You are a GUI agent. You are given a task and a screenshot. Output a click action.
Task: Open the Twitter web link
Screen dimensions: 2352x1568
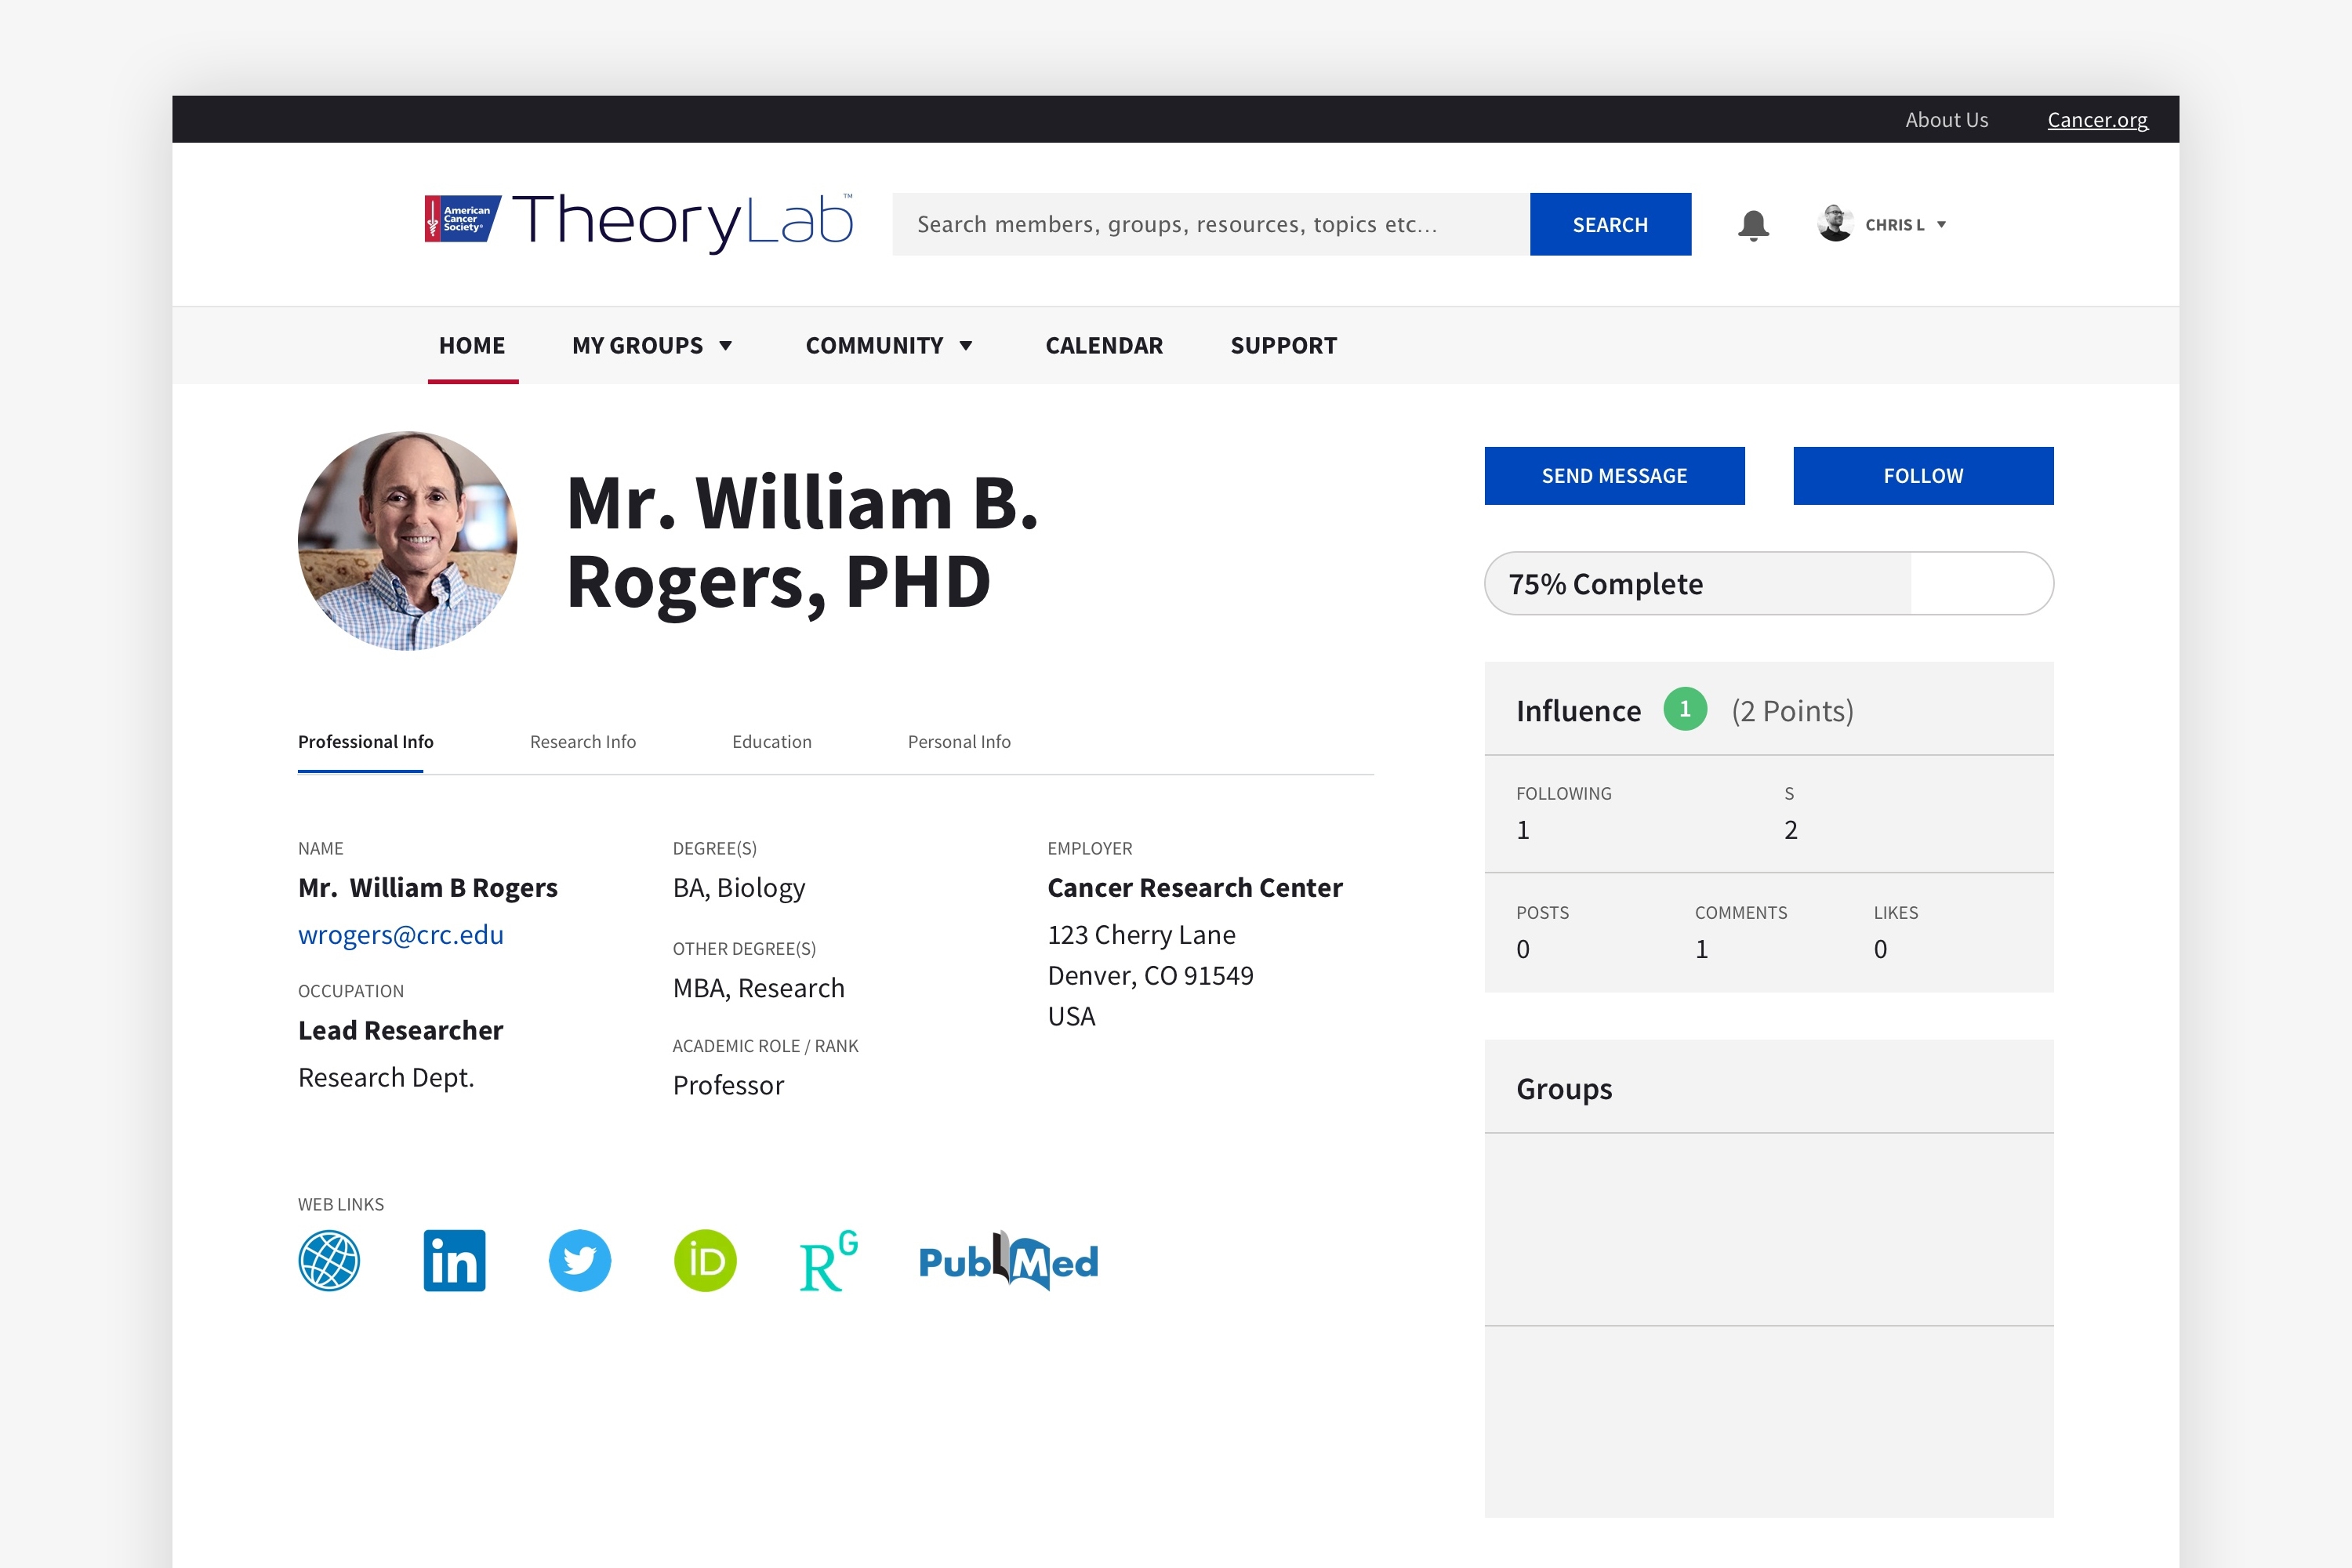tap(580, 1260)
